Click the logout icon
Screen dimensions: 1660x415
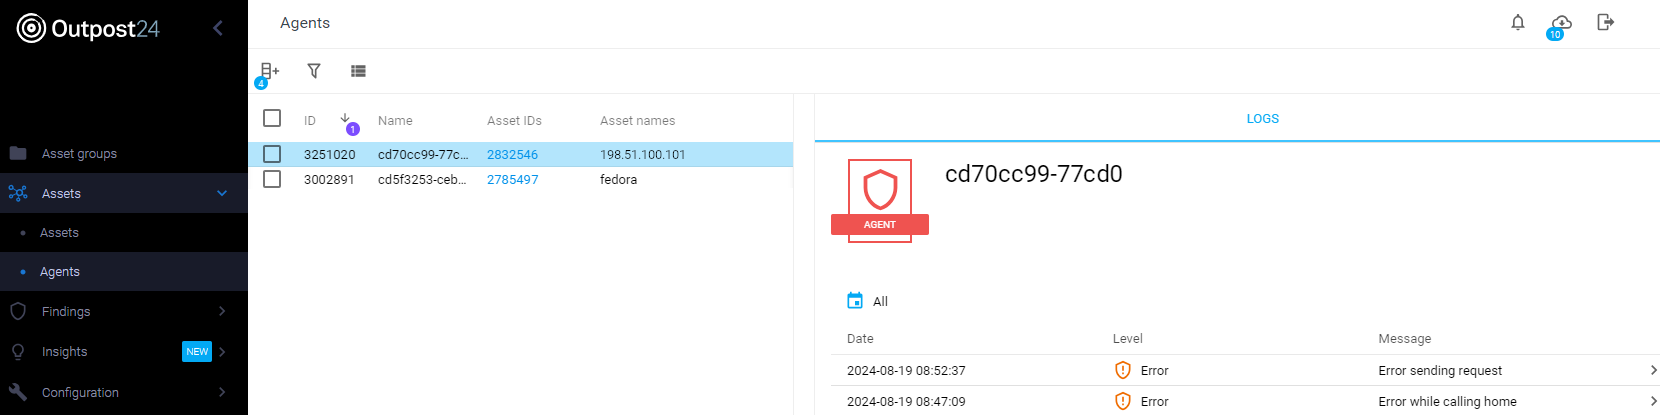pos(1605,22)
